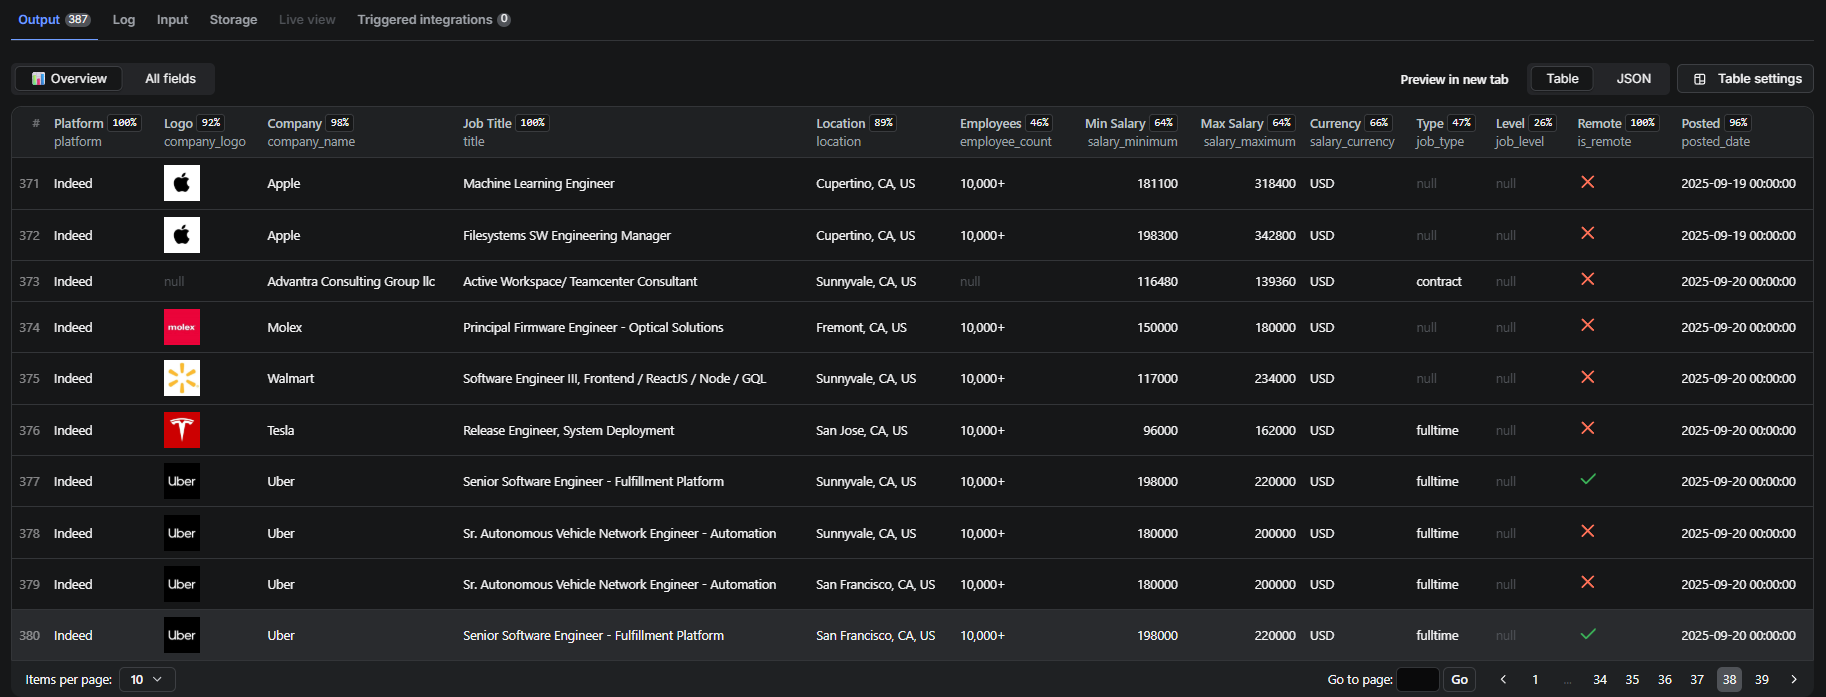Viewport: 1826px width, 697px height.
Task: Select Release Engineer, System Deployment cell
Action: coord(568,431)
